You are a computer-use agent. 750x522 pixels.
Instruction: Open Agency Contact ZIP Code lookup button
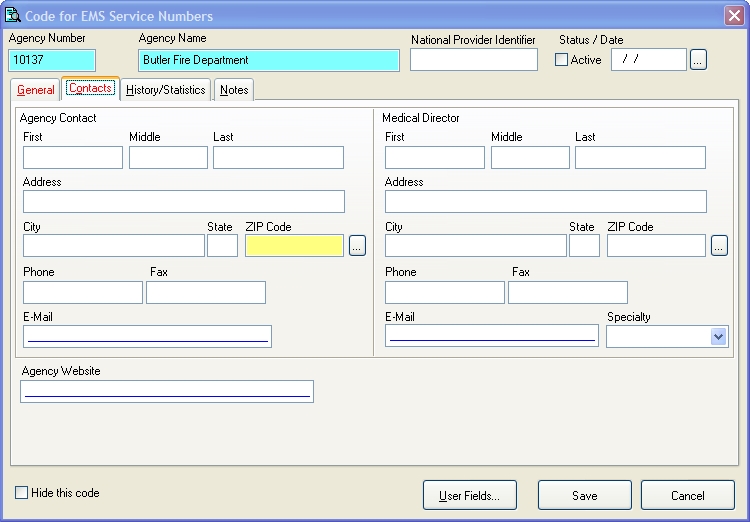pyautogui.click(x=357, y=245)
